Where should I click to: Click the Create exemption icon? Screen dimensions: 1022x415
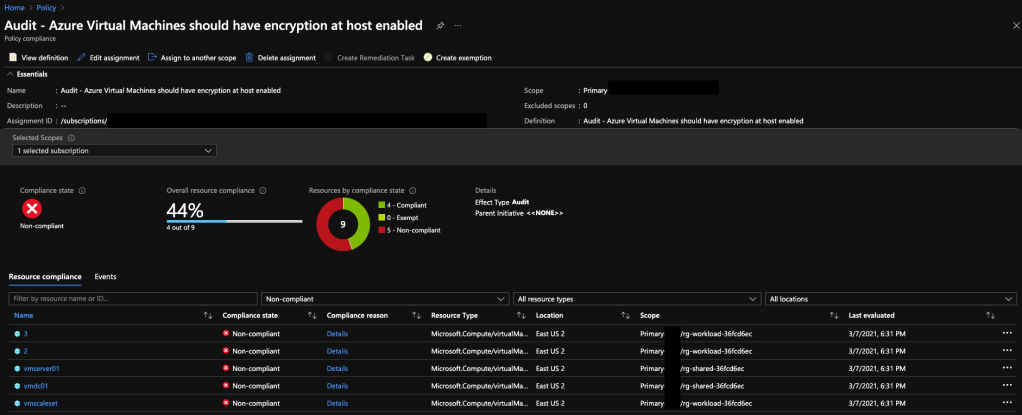[x=428, y=58]
